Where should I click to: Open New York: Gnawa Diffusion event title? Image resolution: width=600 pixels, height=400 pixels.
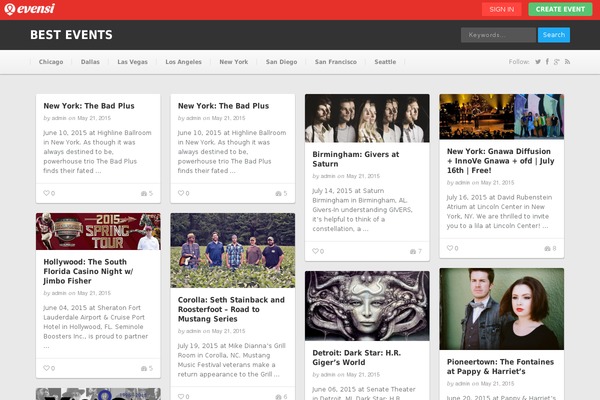coord(501,161)
